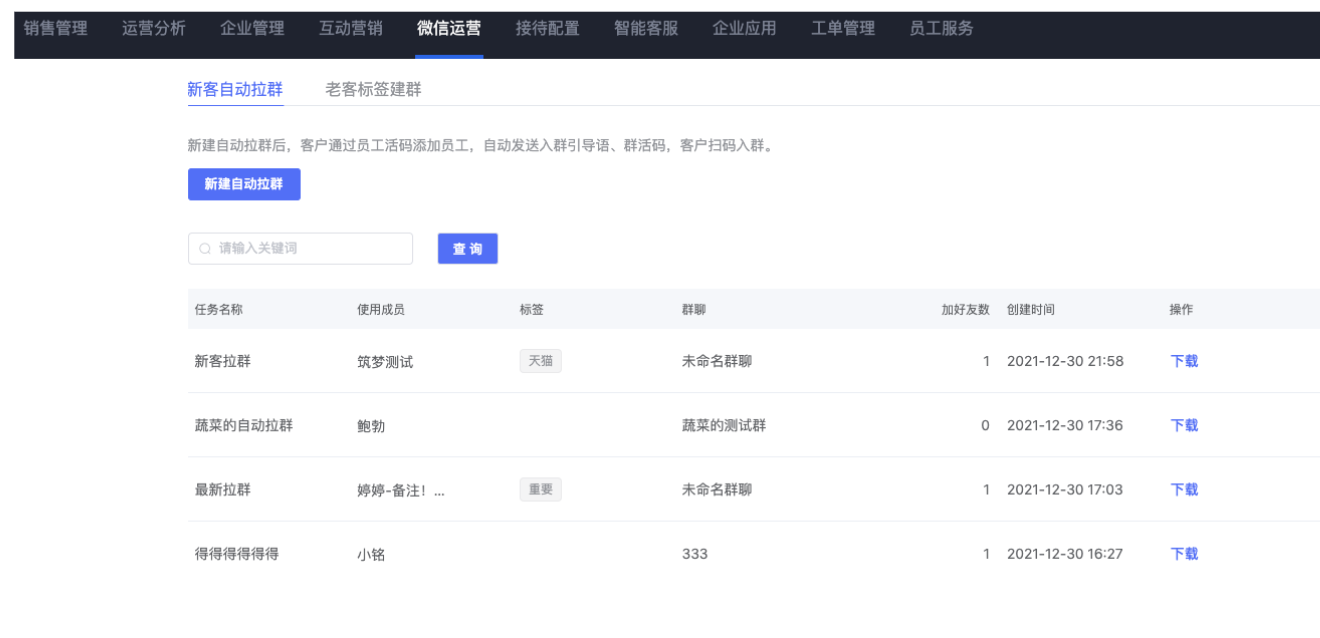The width and height of the screenshot is (1320, 638).
Task: Open the 销售管理 menu
Action: tap(55, 29)
